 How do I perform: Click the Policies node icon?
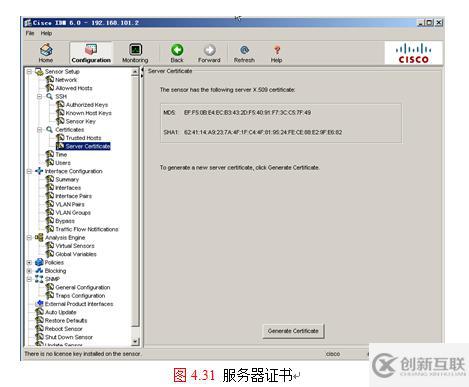pyautogui.click(x=39, y=262)
